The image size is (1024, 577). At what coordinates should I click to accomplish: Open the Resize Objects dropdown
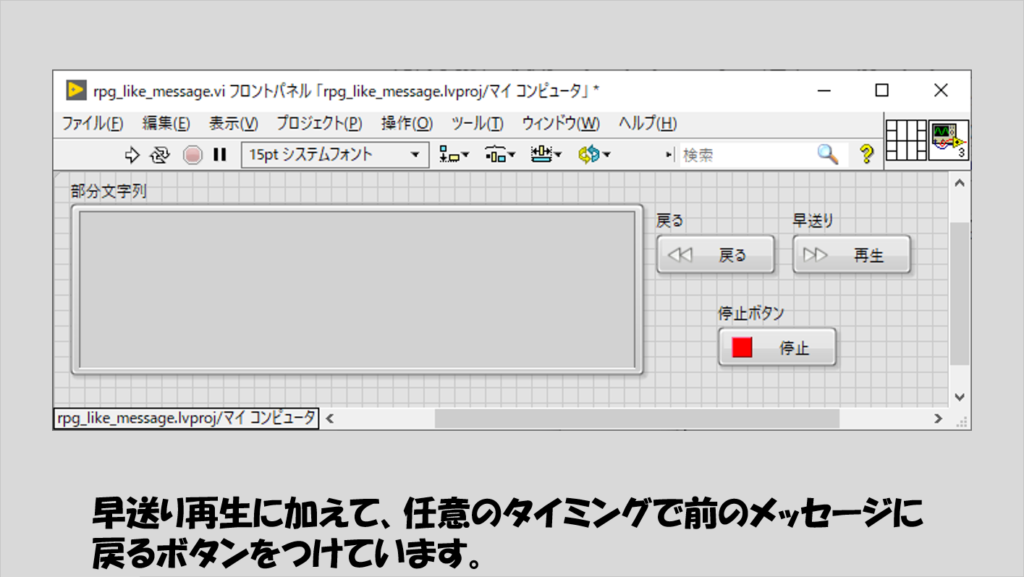click(x=547, y=155)
